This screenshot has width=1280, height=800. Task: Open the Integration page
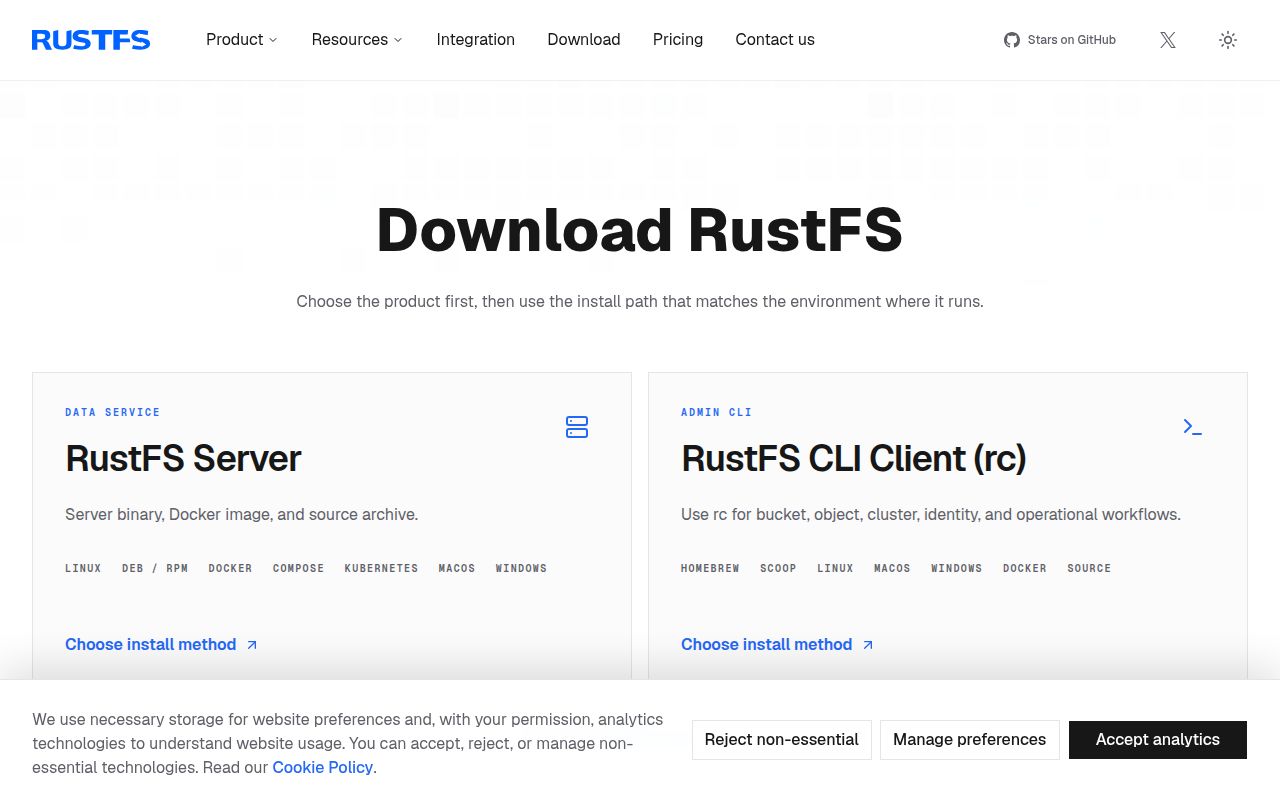pyautogui.click(x=476, y=40)
